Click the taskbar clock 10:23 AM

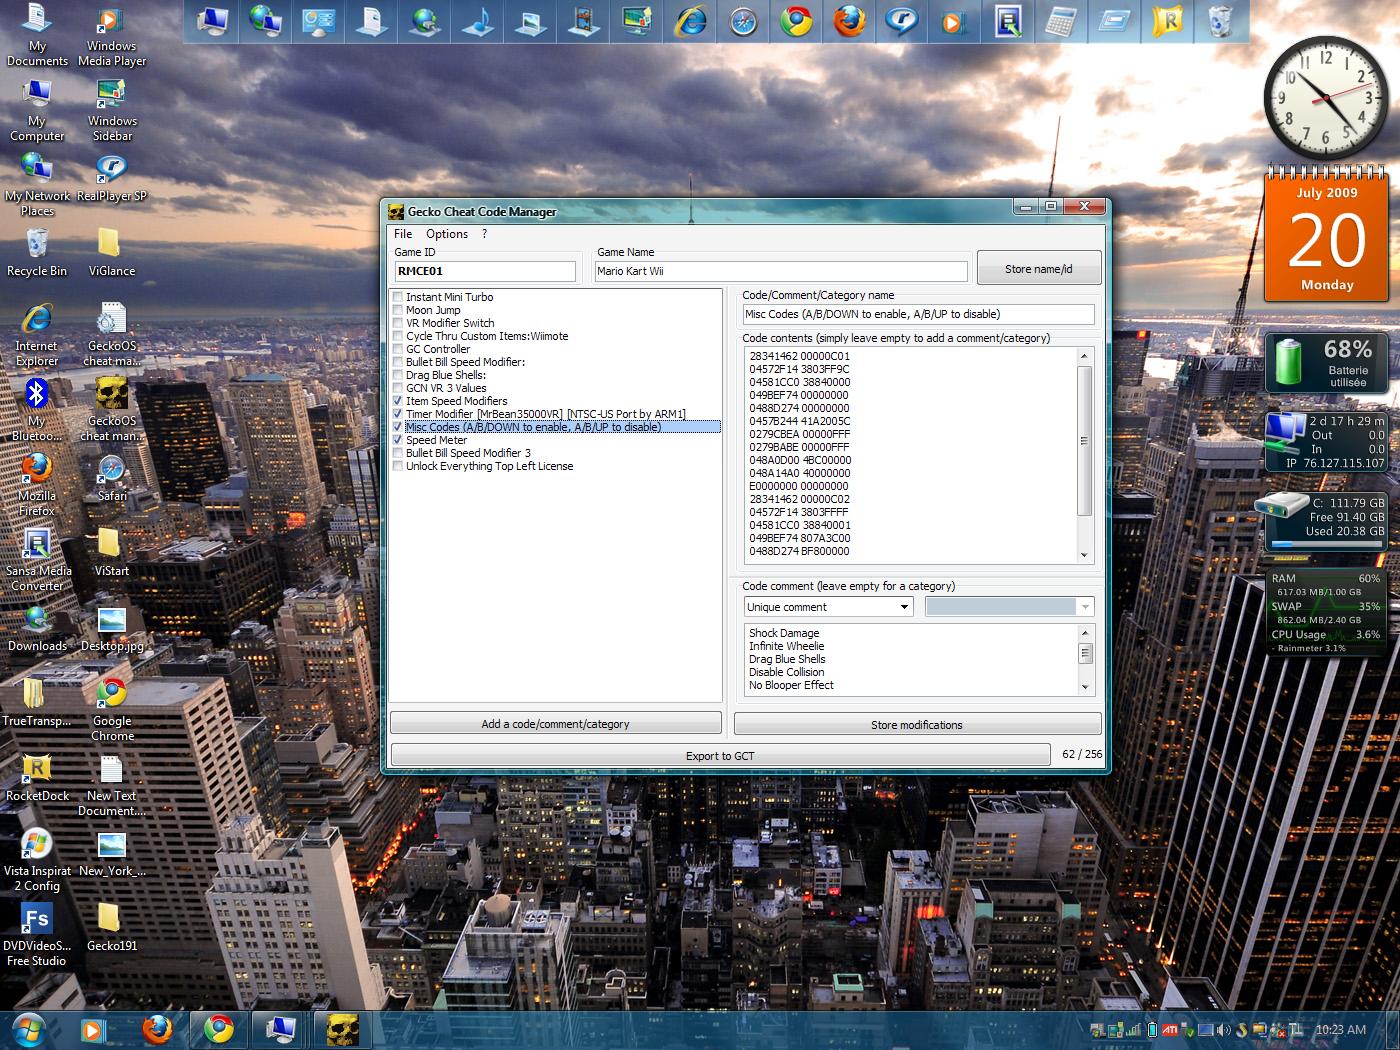coord(1340,1029)
